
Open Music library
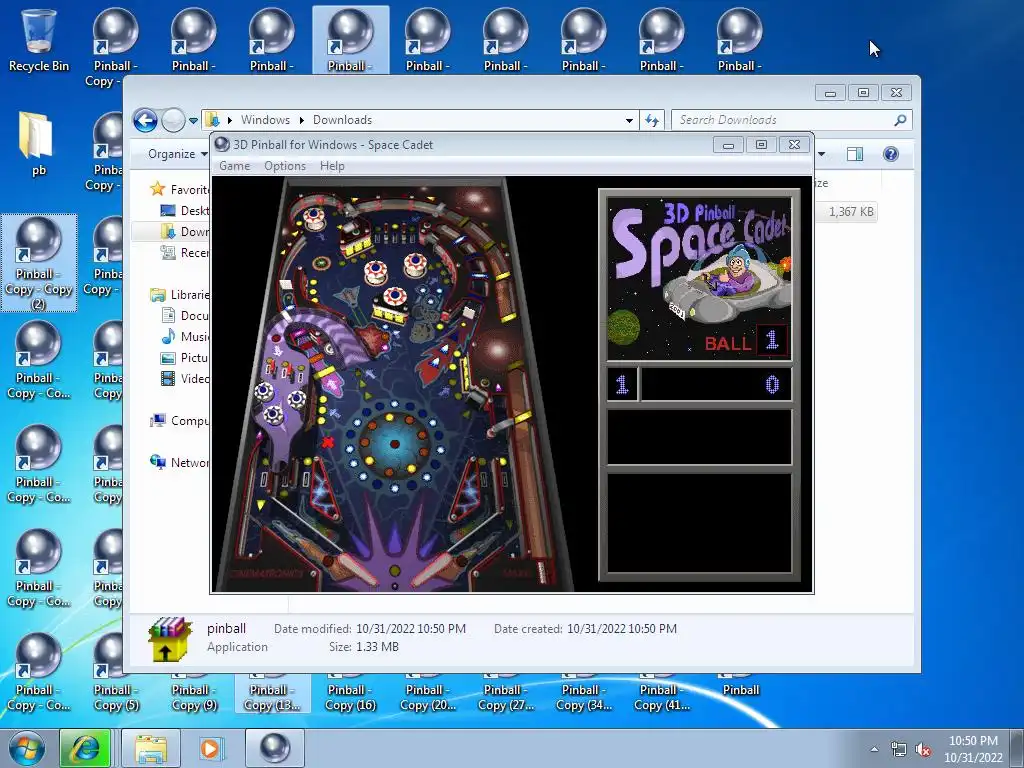coord(185,336)
